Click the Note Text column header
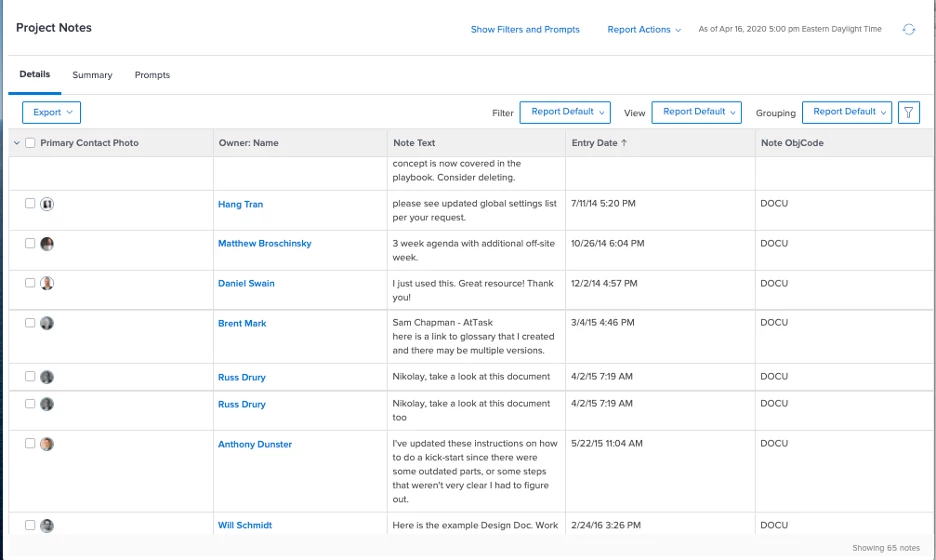The image size is (936, 560). (x=414, y=143)
